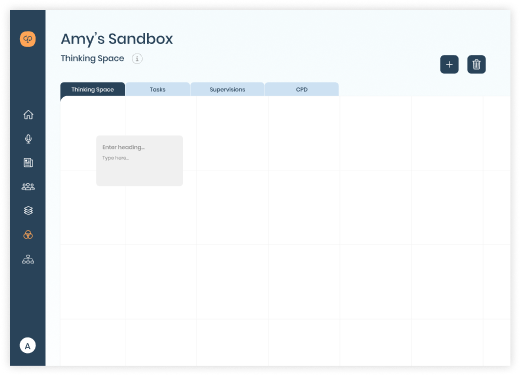Switch to the Thinking Space tab
Screen dimensions: 521x376
[93, 89]
